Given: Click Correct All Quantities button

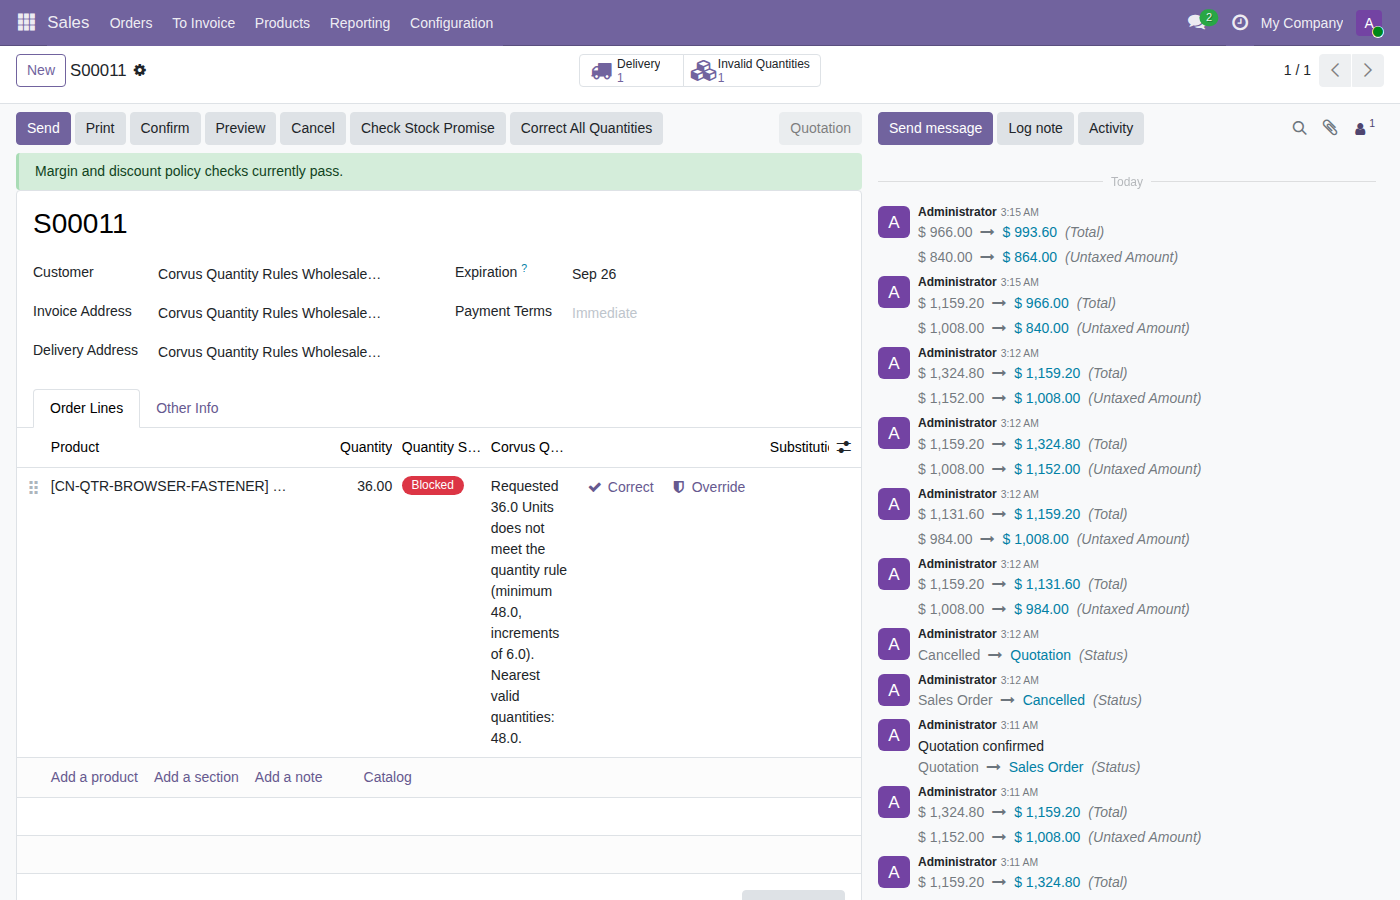Looking at the screenshot, I should pos(586,128).
